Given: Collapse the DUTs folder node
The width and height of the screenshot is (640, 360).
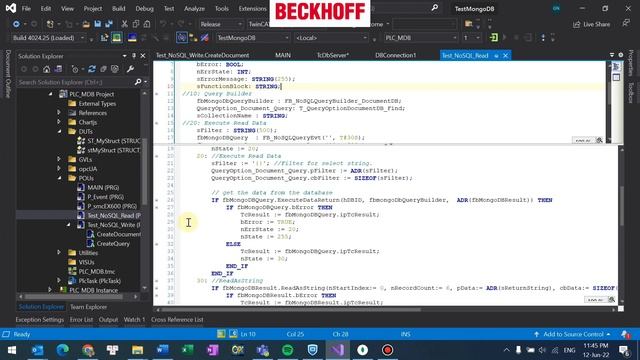Looking at the screenshot, I should [x=59, y=131].
